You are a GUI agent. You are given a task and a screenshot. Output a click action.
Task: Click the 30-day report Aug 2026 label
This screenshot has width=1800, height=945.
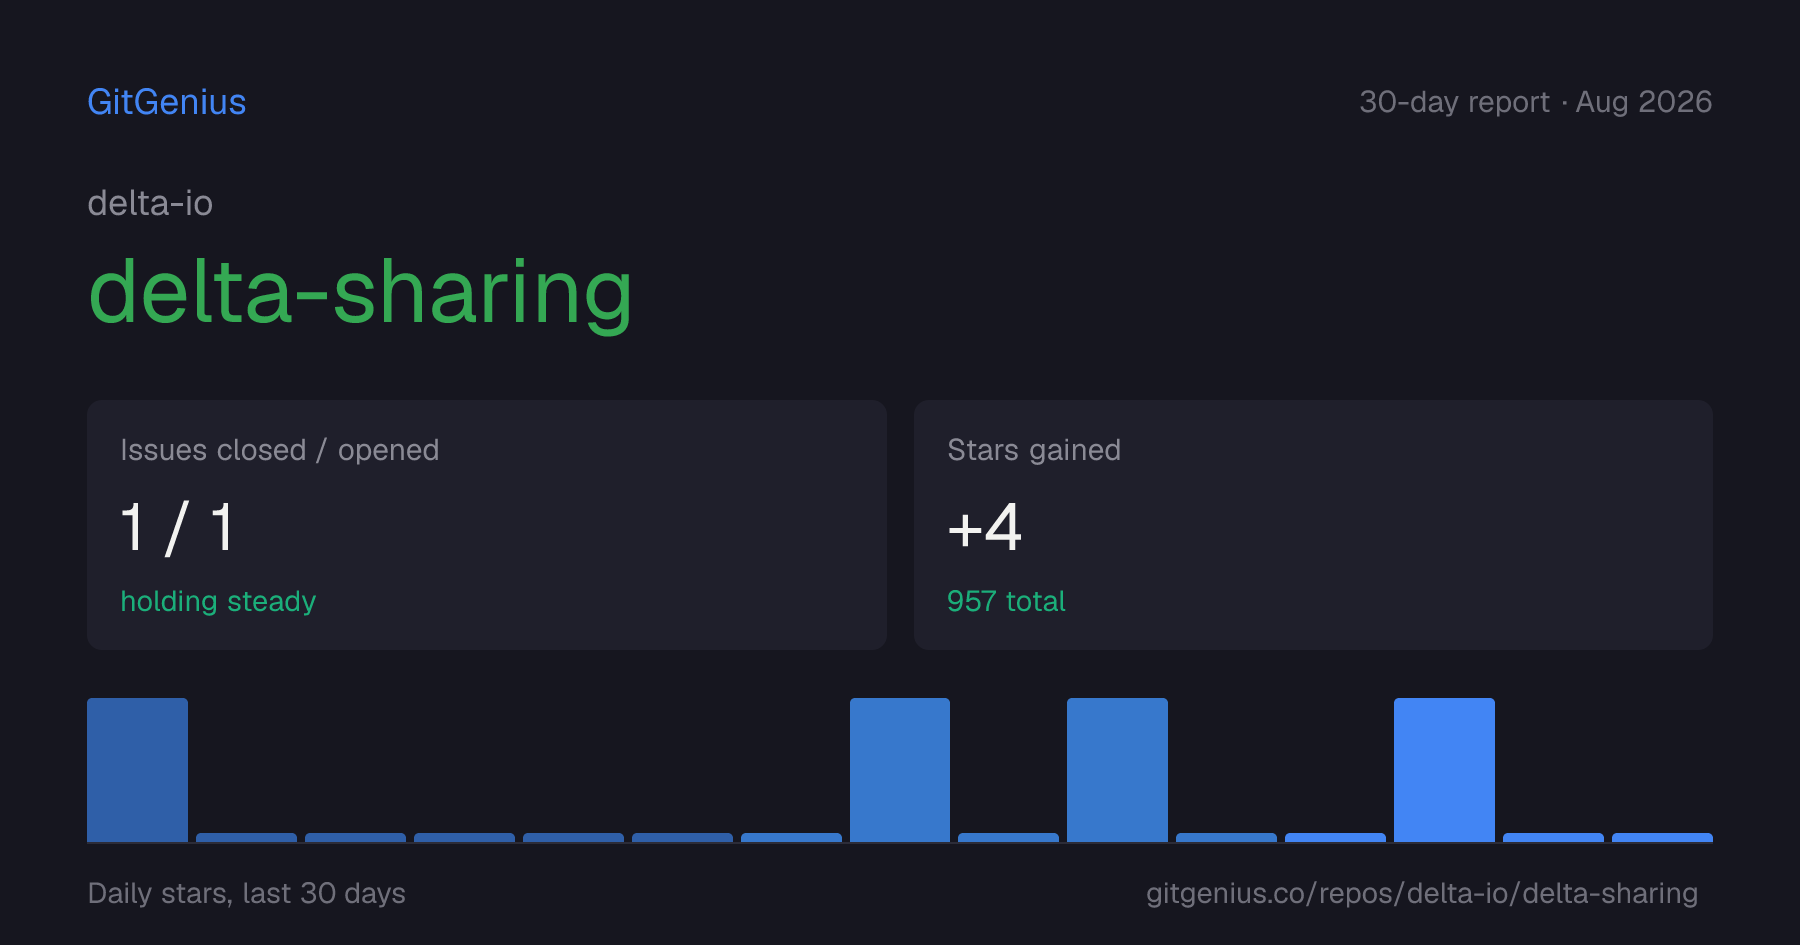[1535, 102]
